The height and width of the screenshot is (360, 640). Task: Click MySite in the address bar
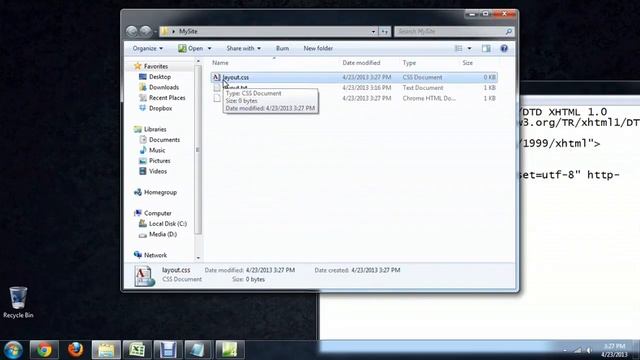[188, 31]
